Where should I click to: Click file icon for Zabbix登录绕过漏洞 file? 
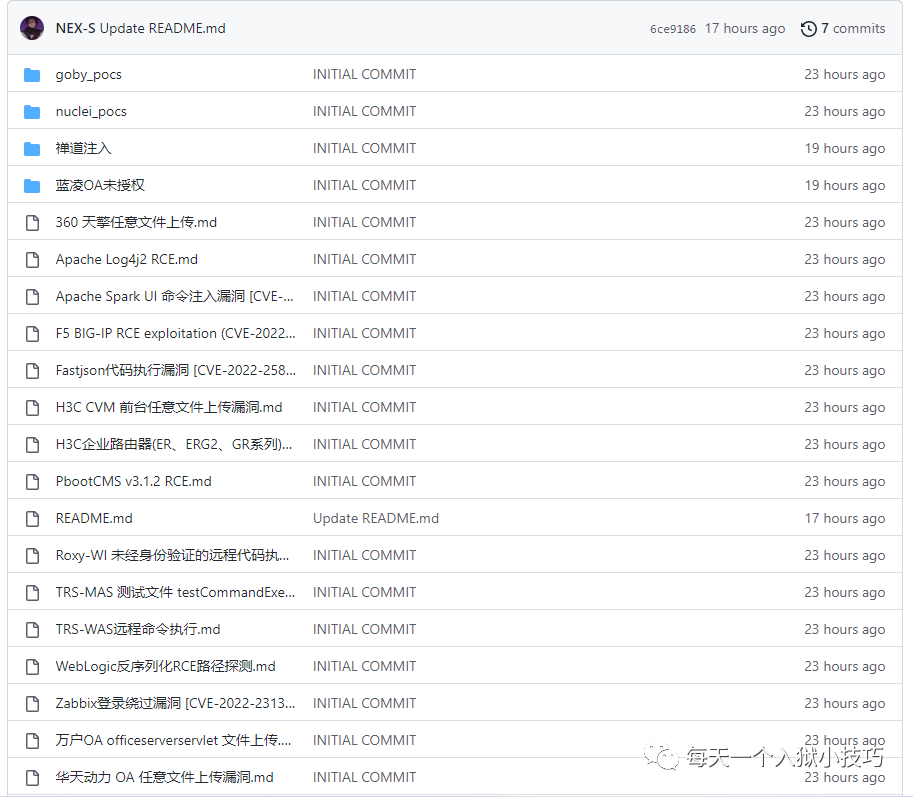click(x=33, y=704)
